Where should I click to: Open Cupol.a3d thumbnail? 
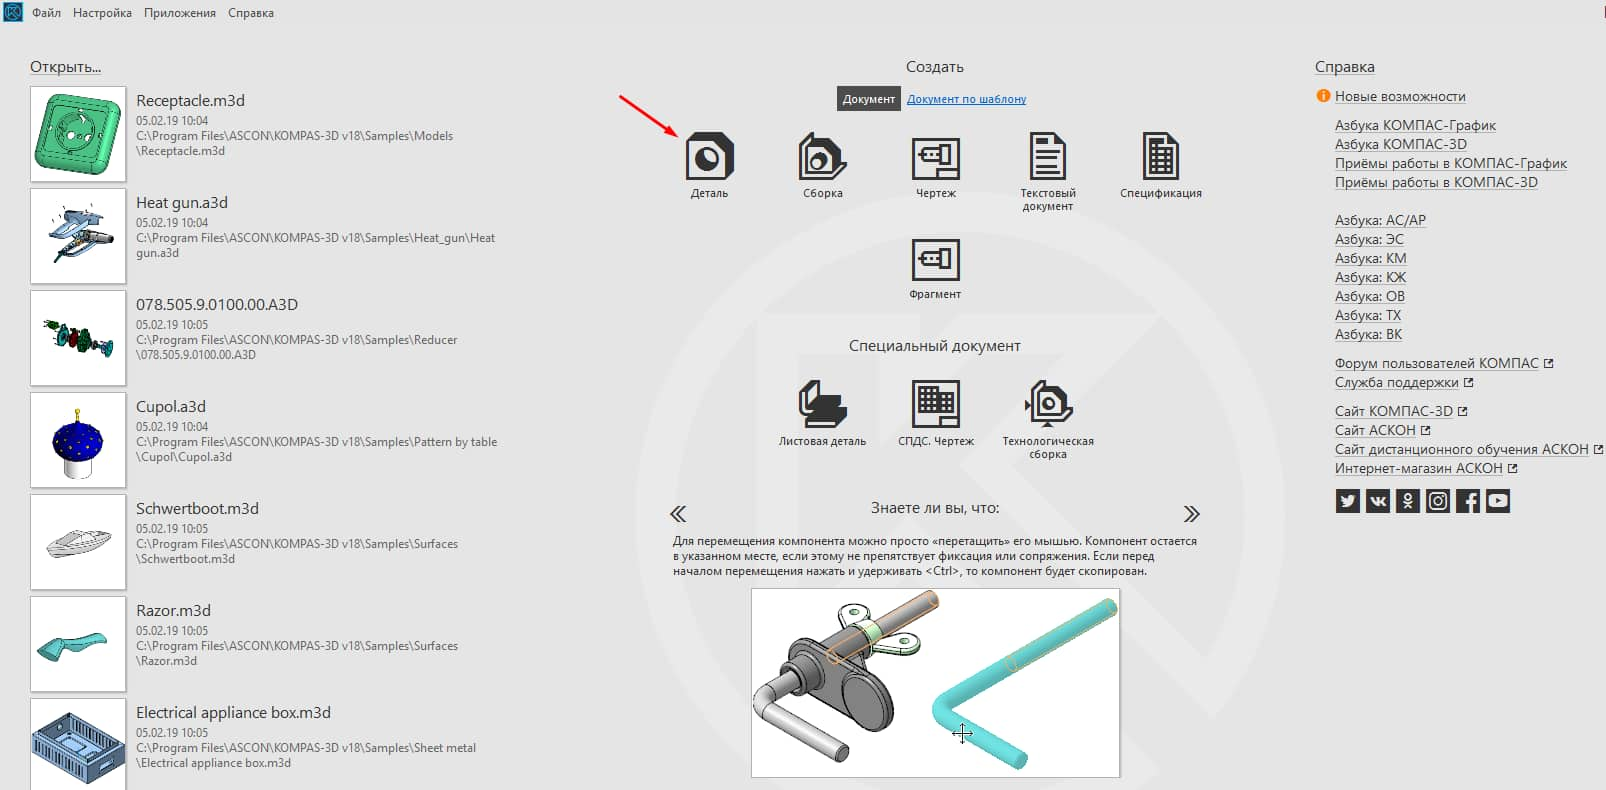tap(78, 440)
